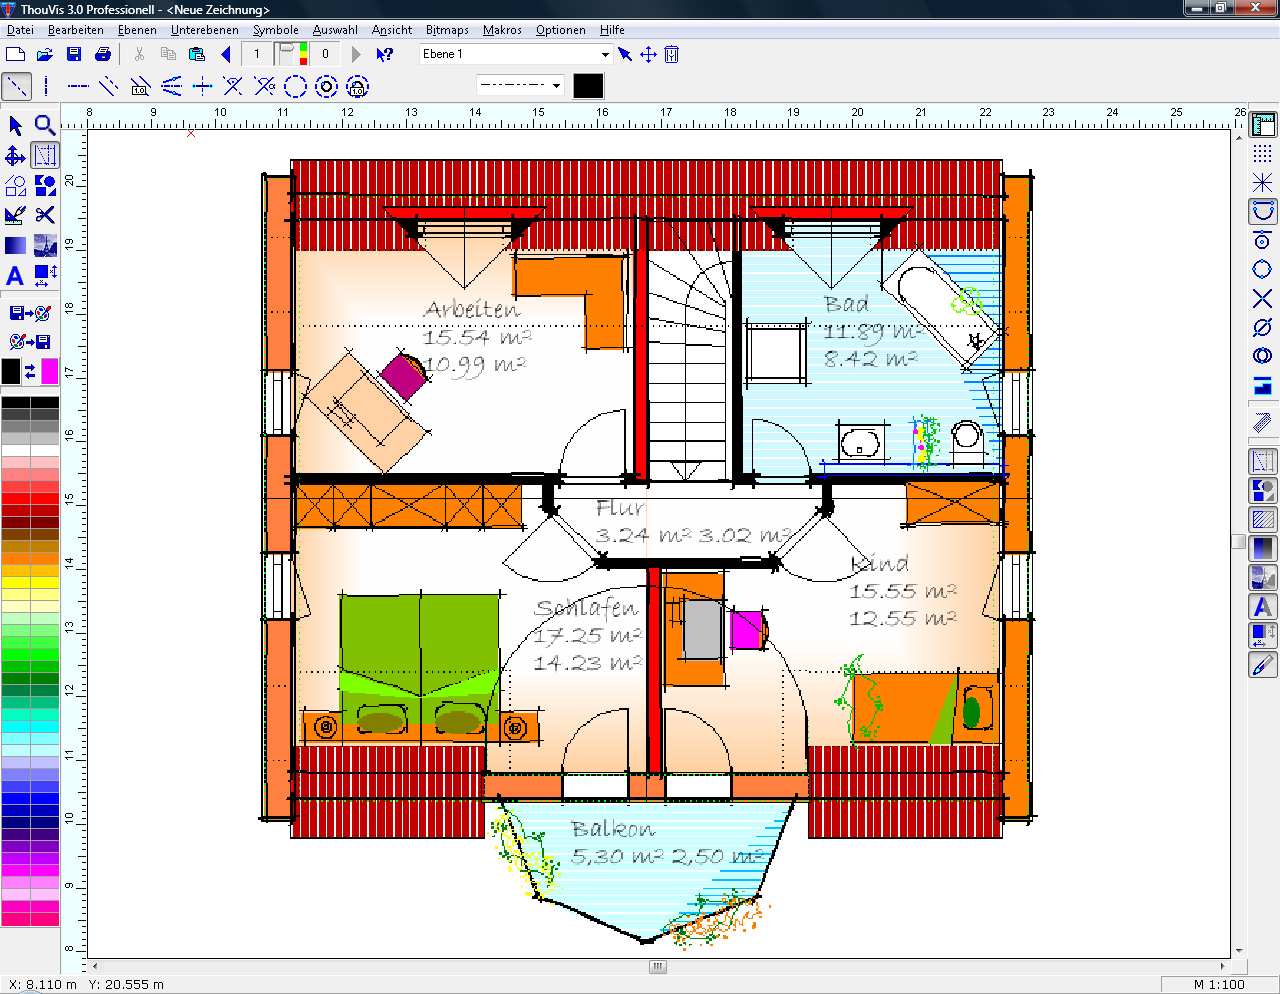Click the blue previous-layer arrow button
1280x994 pixels.
[x=226, y=54]
